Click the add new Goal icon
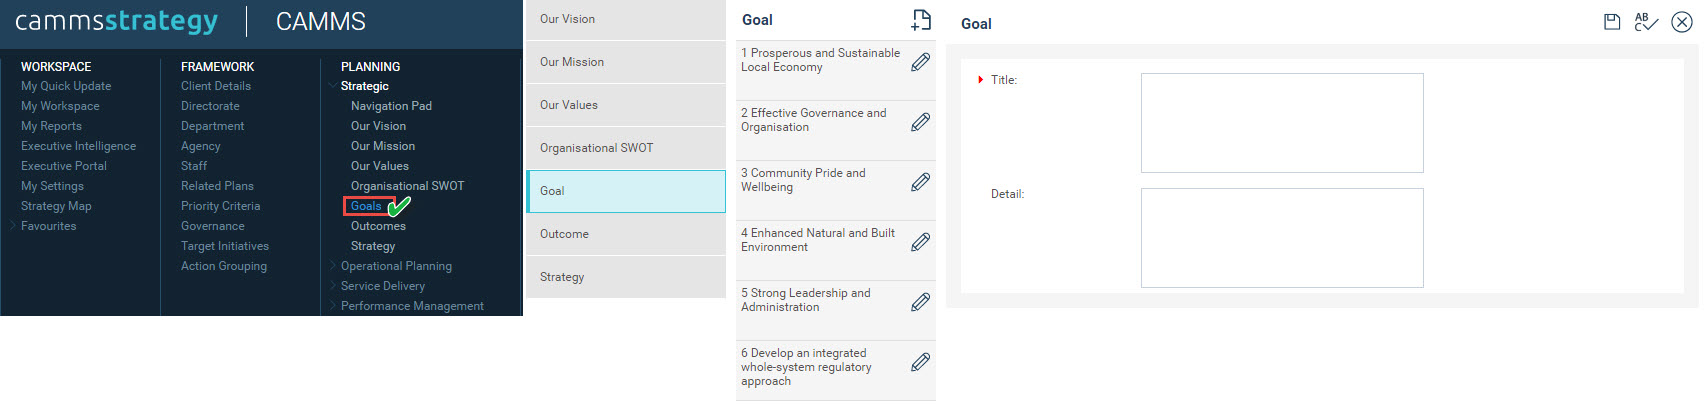The height and width of the screenshot is (404, 1707). coord(921,20)
